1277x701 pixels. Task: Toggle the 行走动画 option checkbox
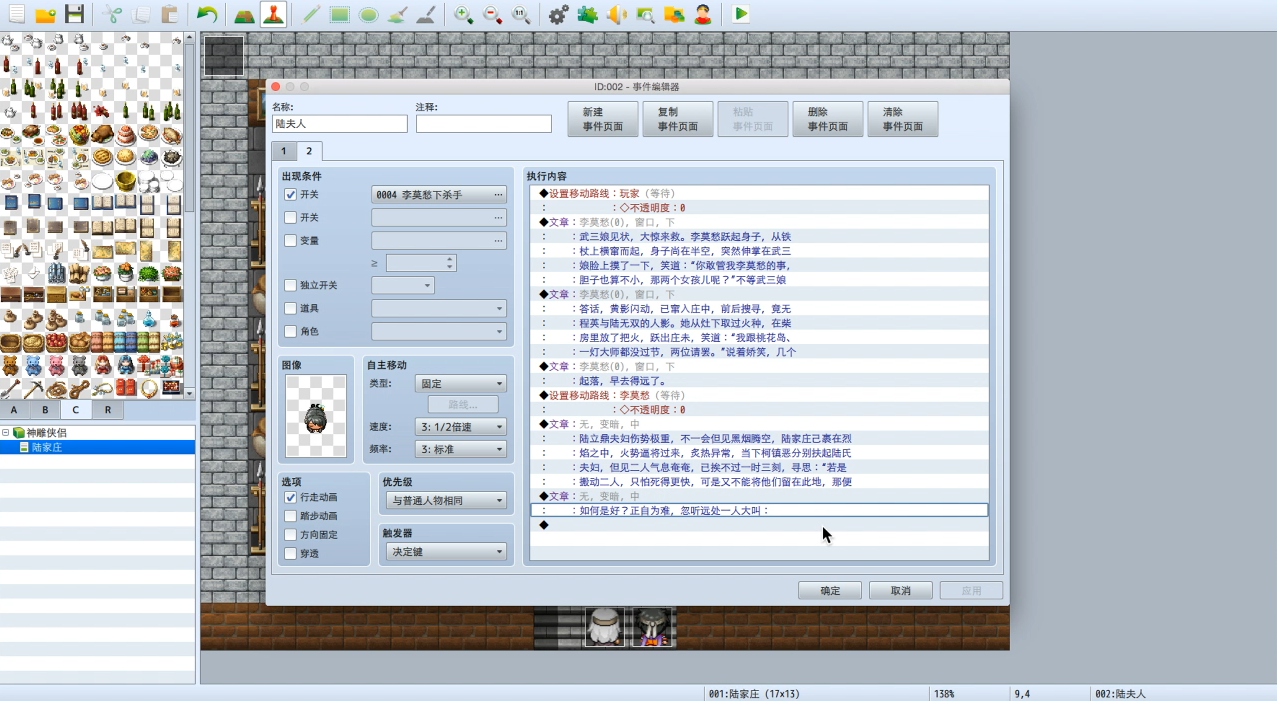coord(291,498)
